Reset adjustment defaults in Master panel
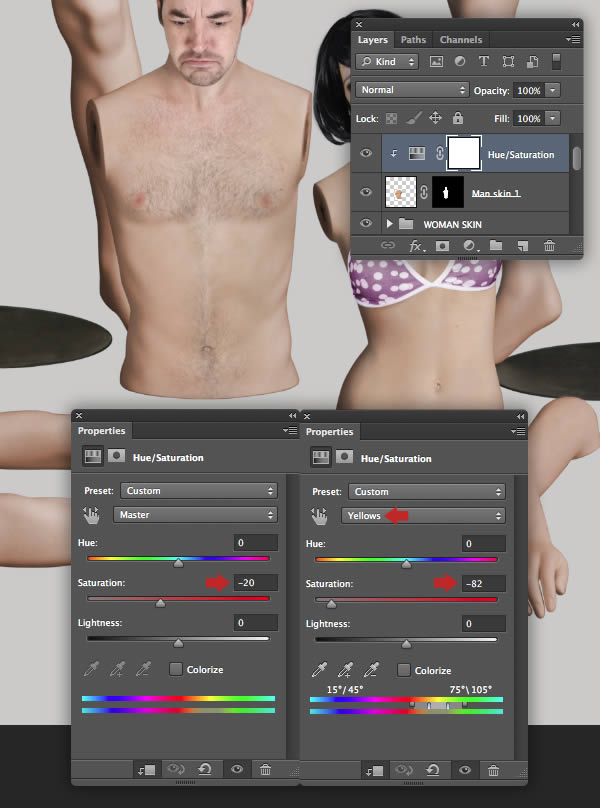Viewport: 600px width, 808px height. (x=205, y=770)
